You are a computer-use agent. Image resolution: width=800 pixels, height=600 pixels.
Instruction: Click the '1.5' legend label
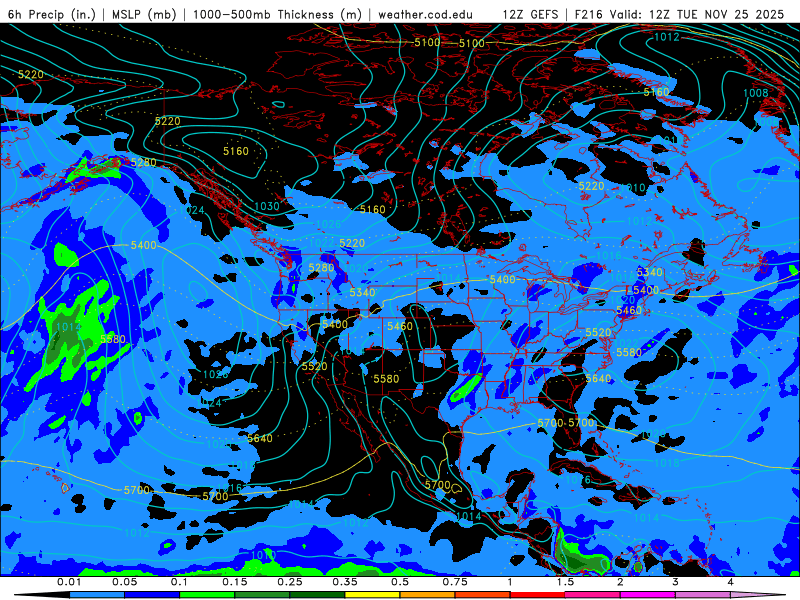pos(565,582)
